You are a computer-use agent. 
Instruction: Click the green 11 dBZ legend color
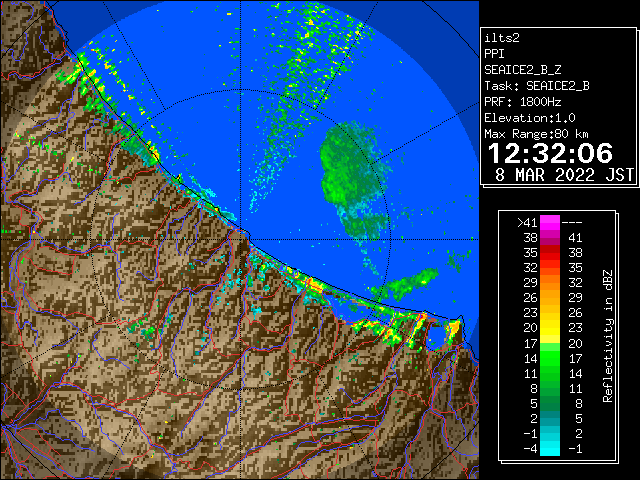(x=550, y=373)
